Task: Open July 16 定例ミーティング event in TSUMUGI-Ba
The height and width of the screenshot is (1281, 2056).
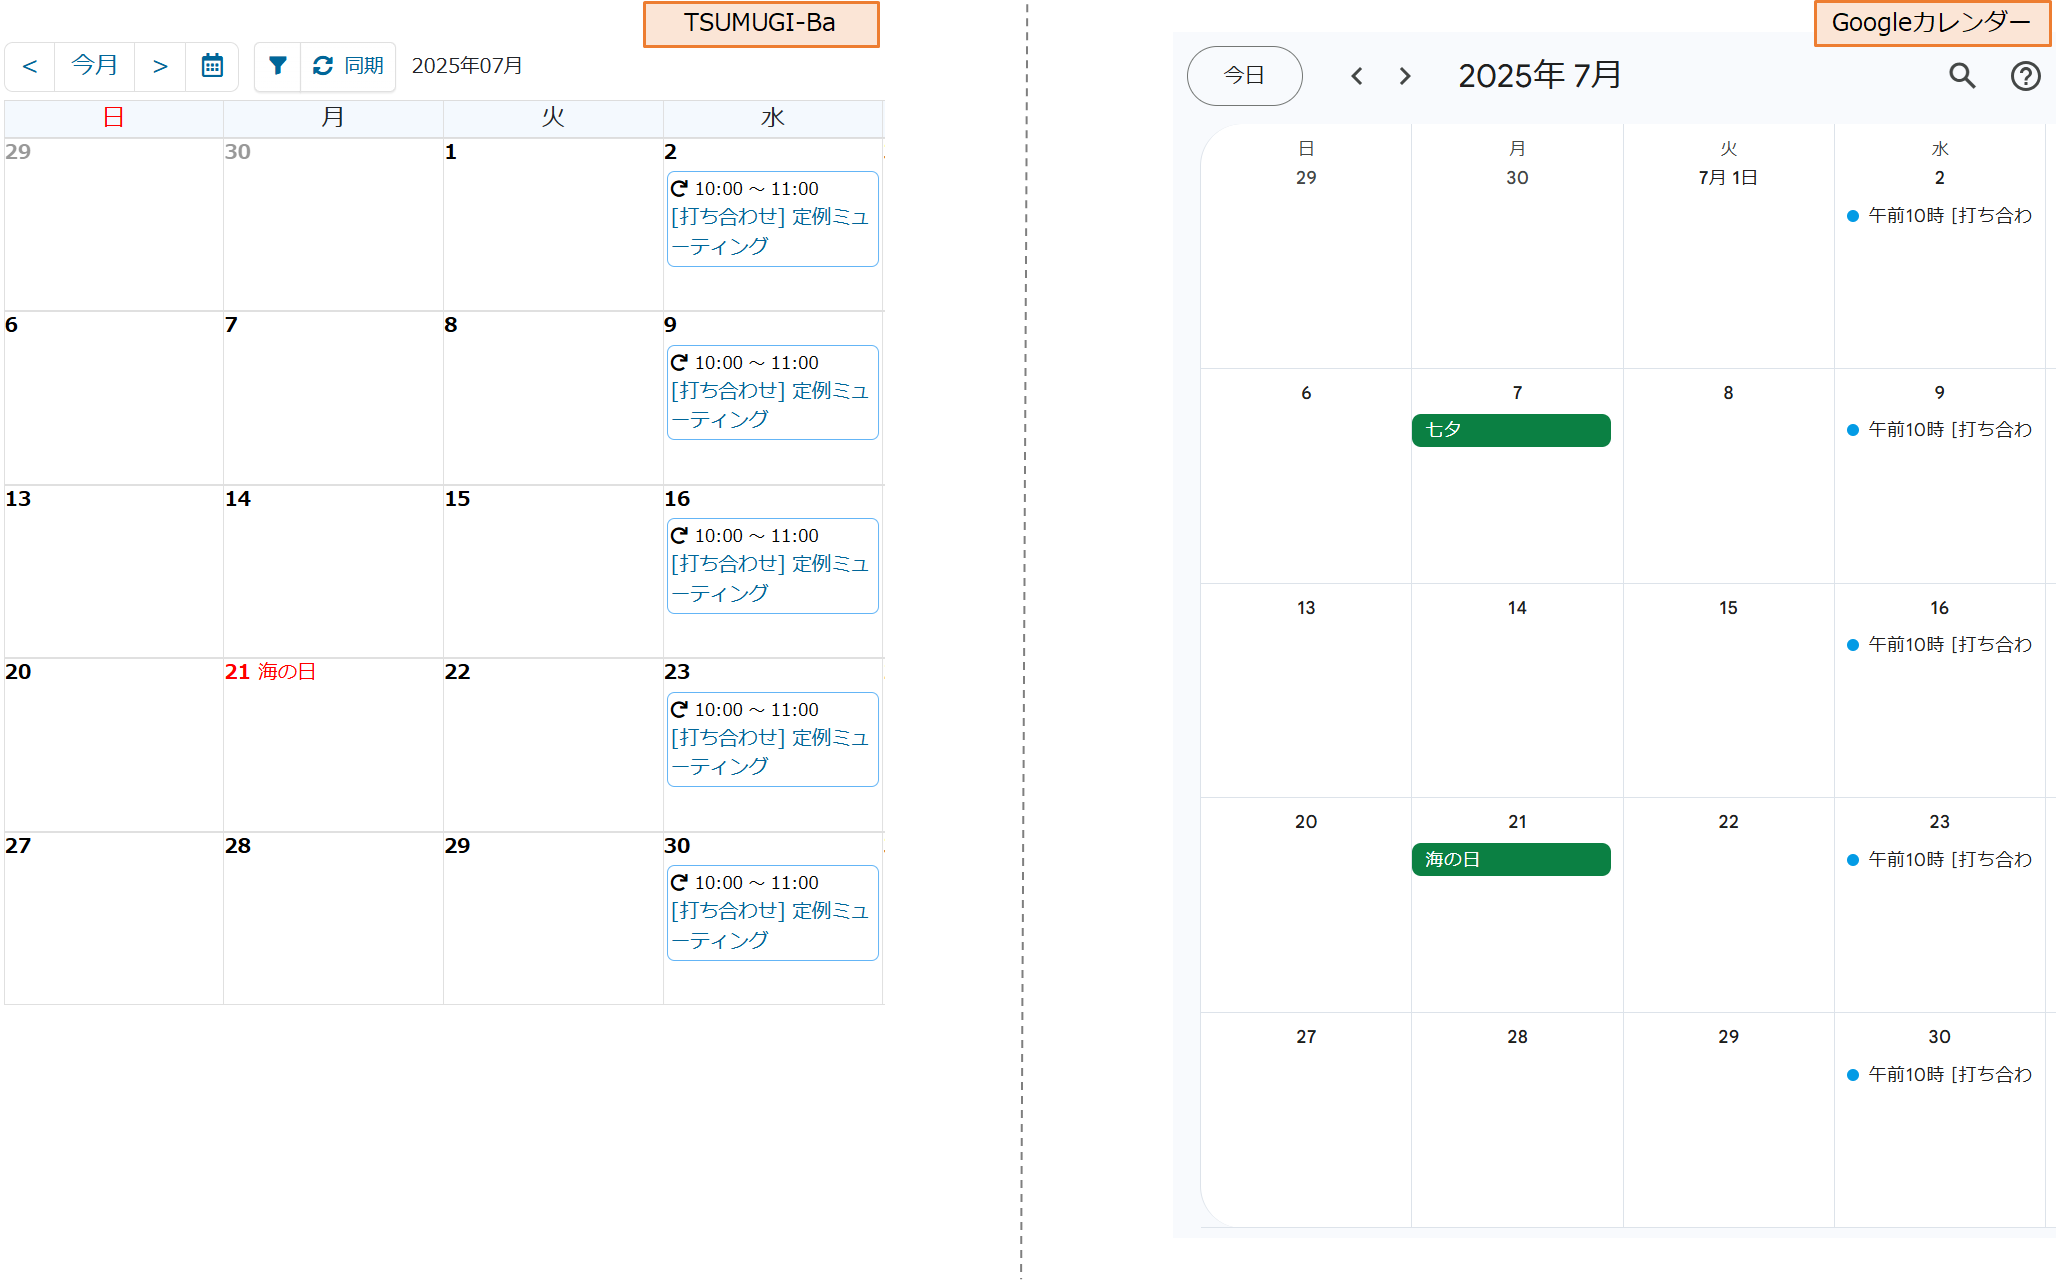Action: pos(772,566)
